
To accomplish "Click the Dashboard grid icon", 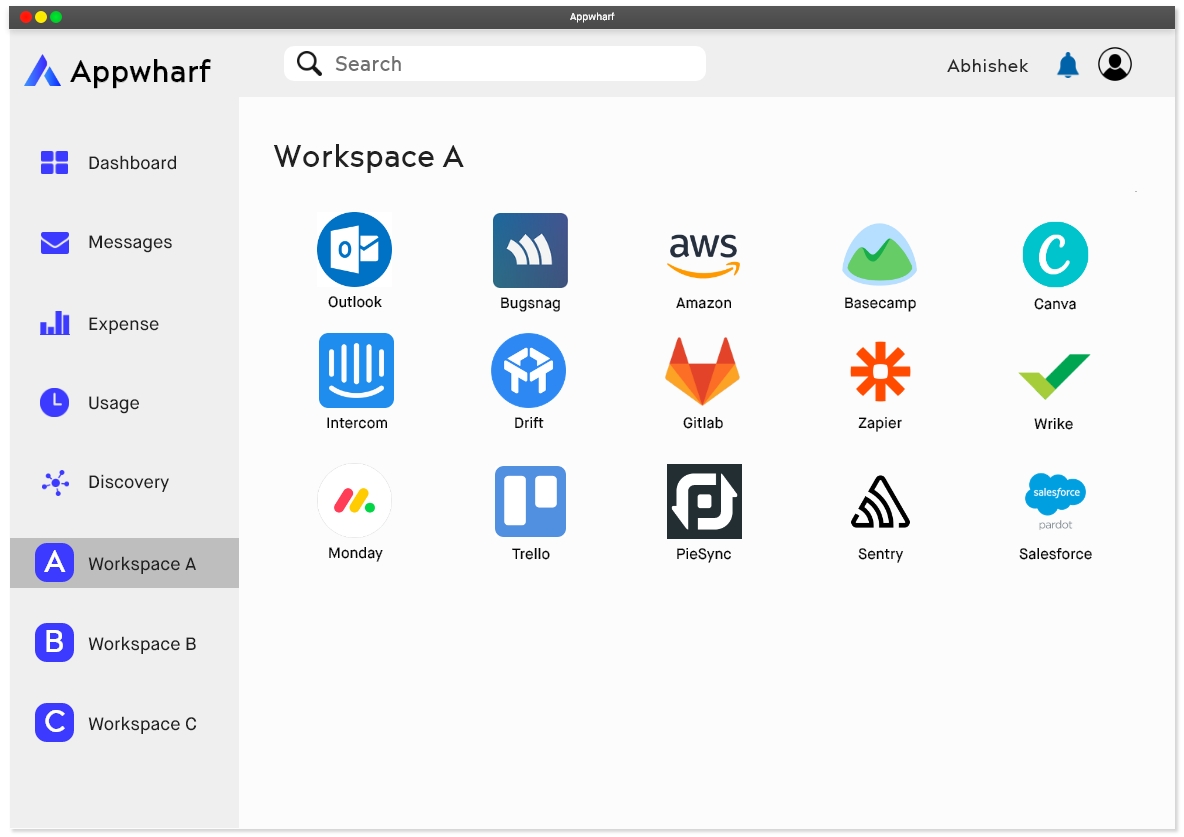I will [54, 162].
